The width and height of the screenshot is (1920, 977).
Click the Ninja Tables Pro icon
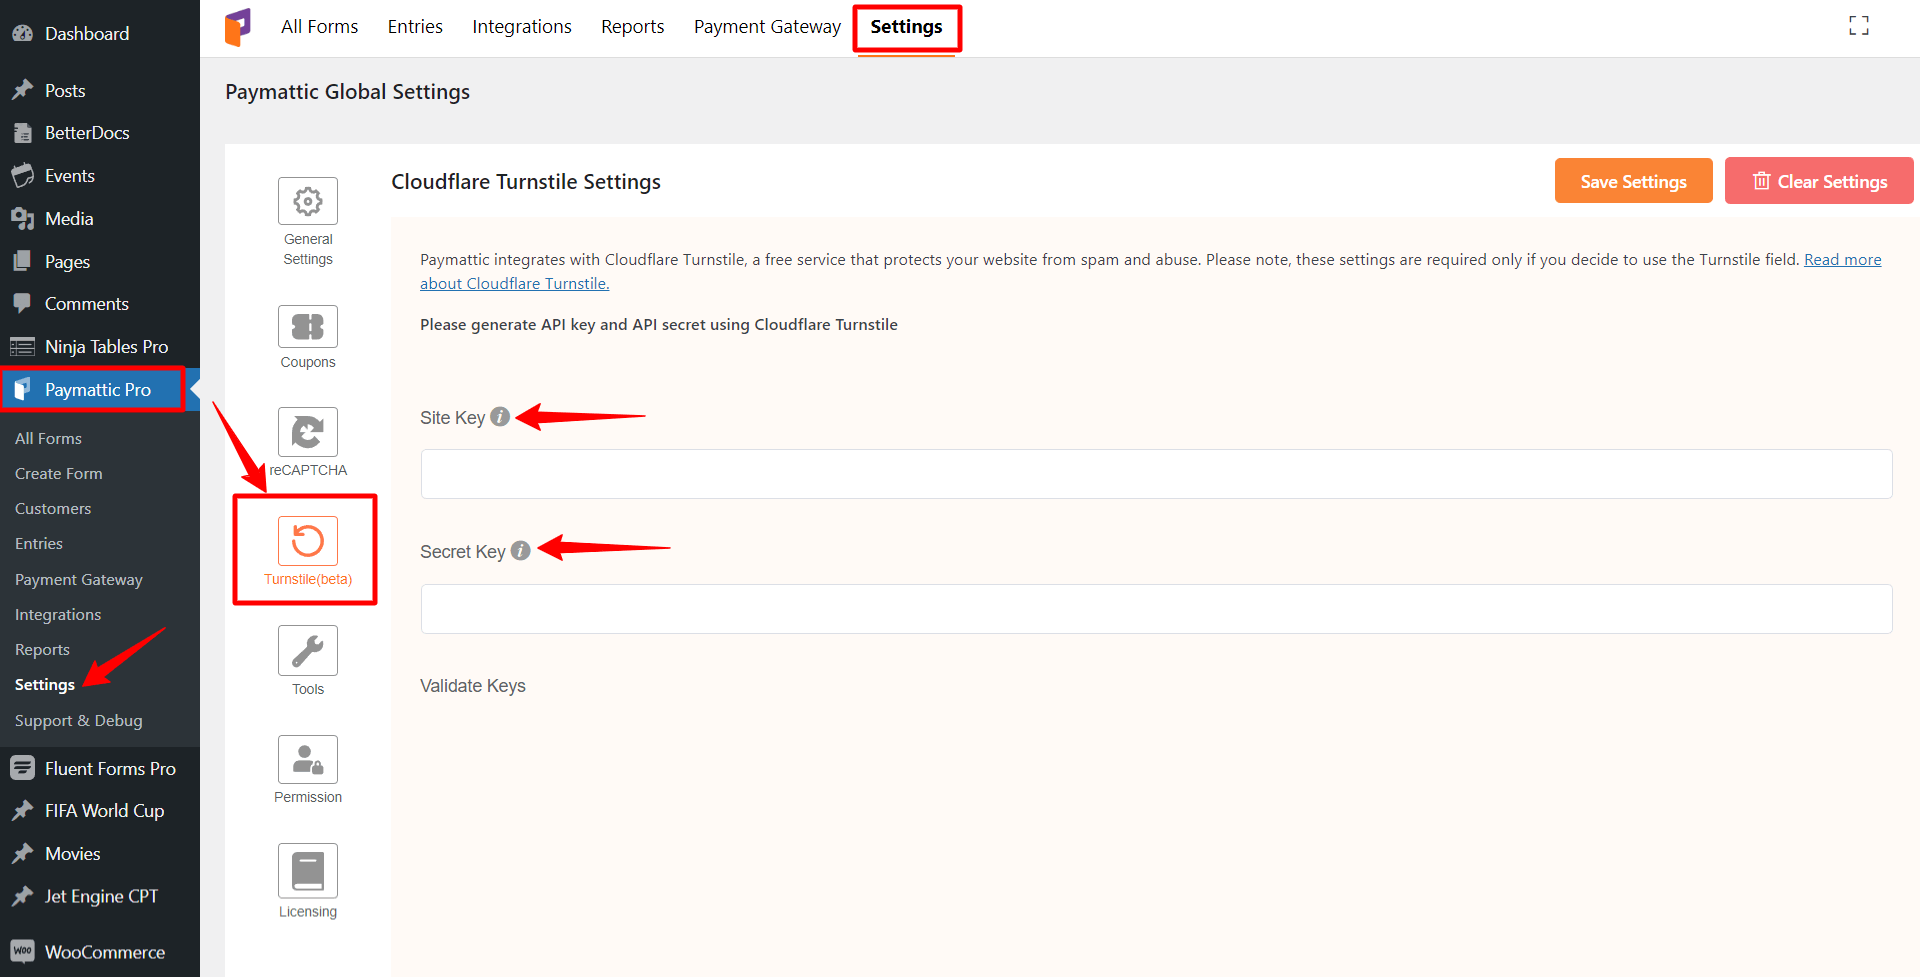click(x=23, y=346)
